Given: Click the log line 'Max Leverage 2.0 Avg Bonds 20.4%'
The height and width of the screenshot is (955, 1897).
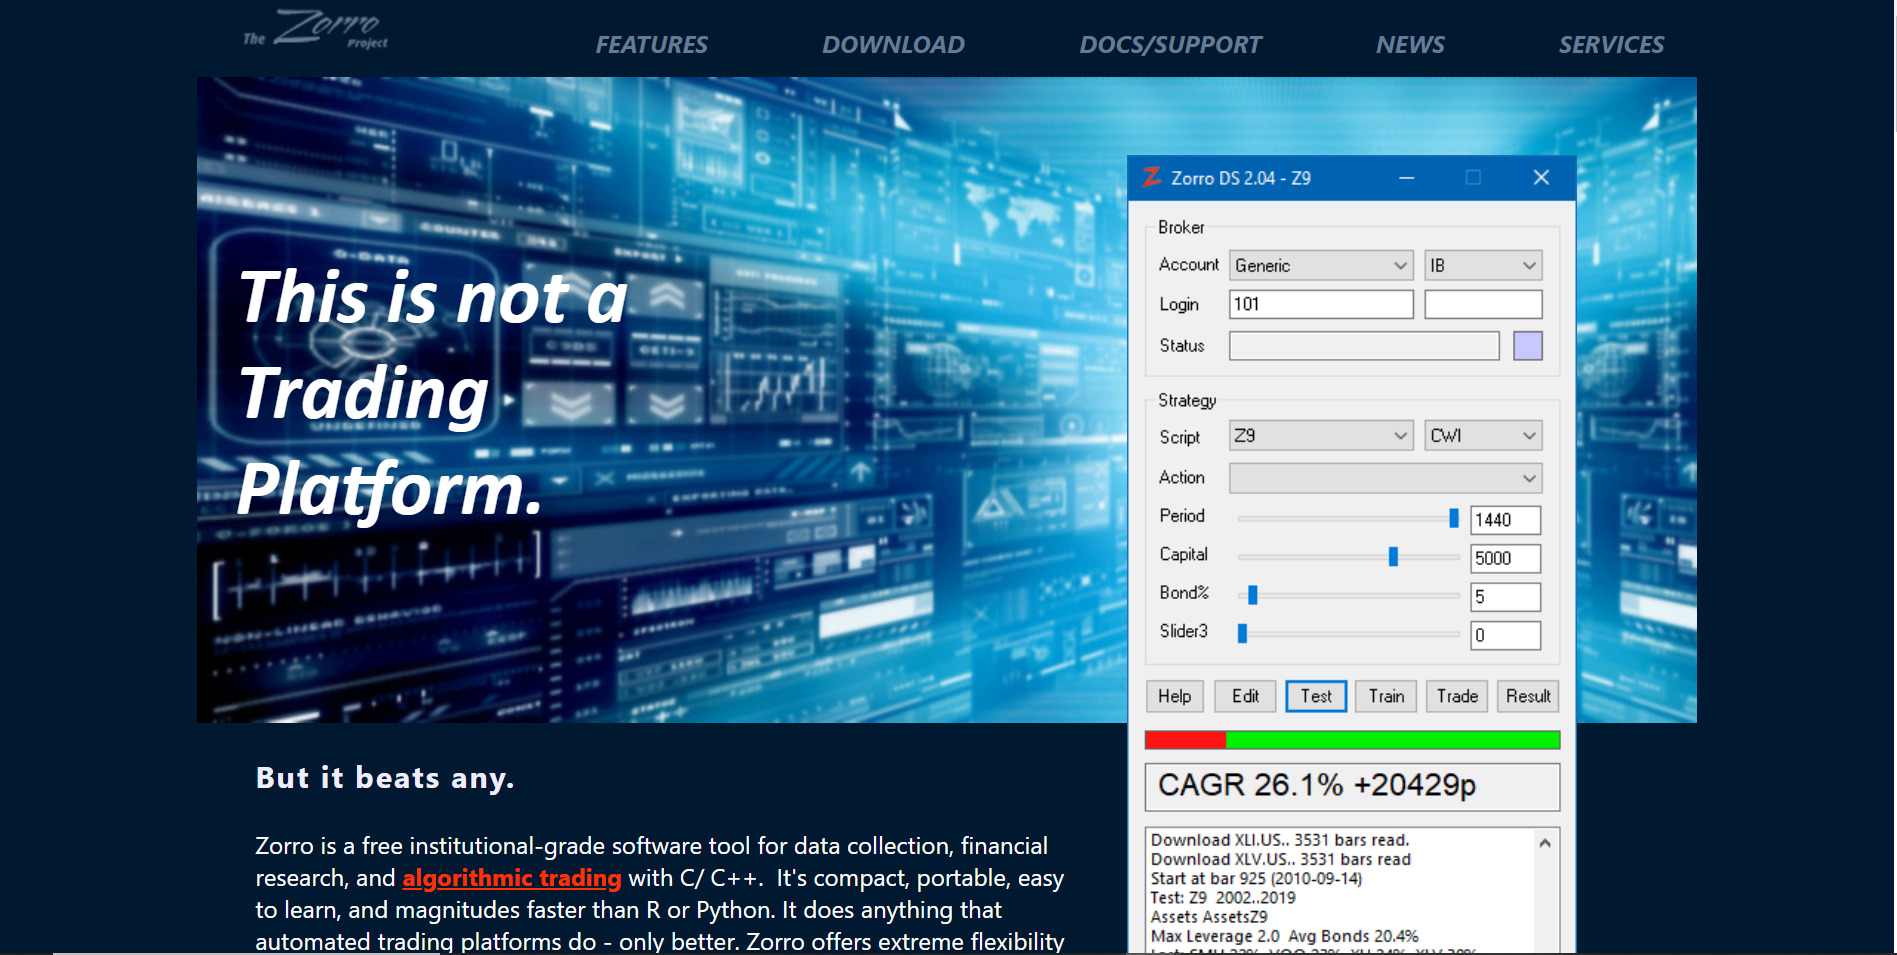Looking at the screenshot, I should coord(1285,936).
